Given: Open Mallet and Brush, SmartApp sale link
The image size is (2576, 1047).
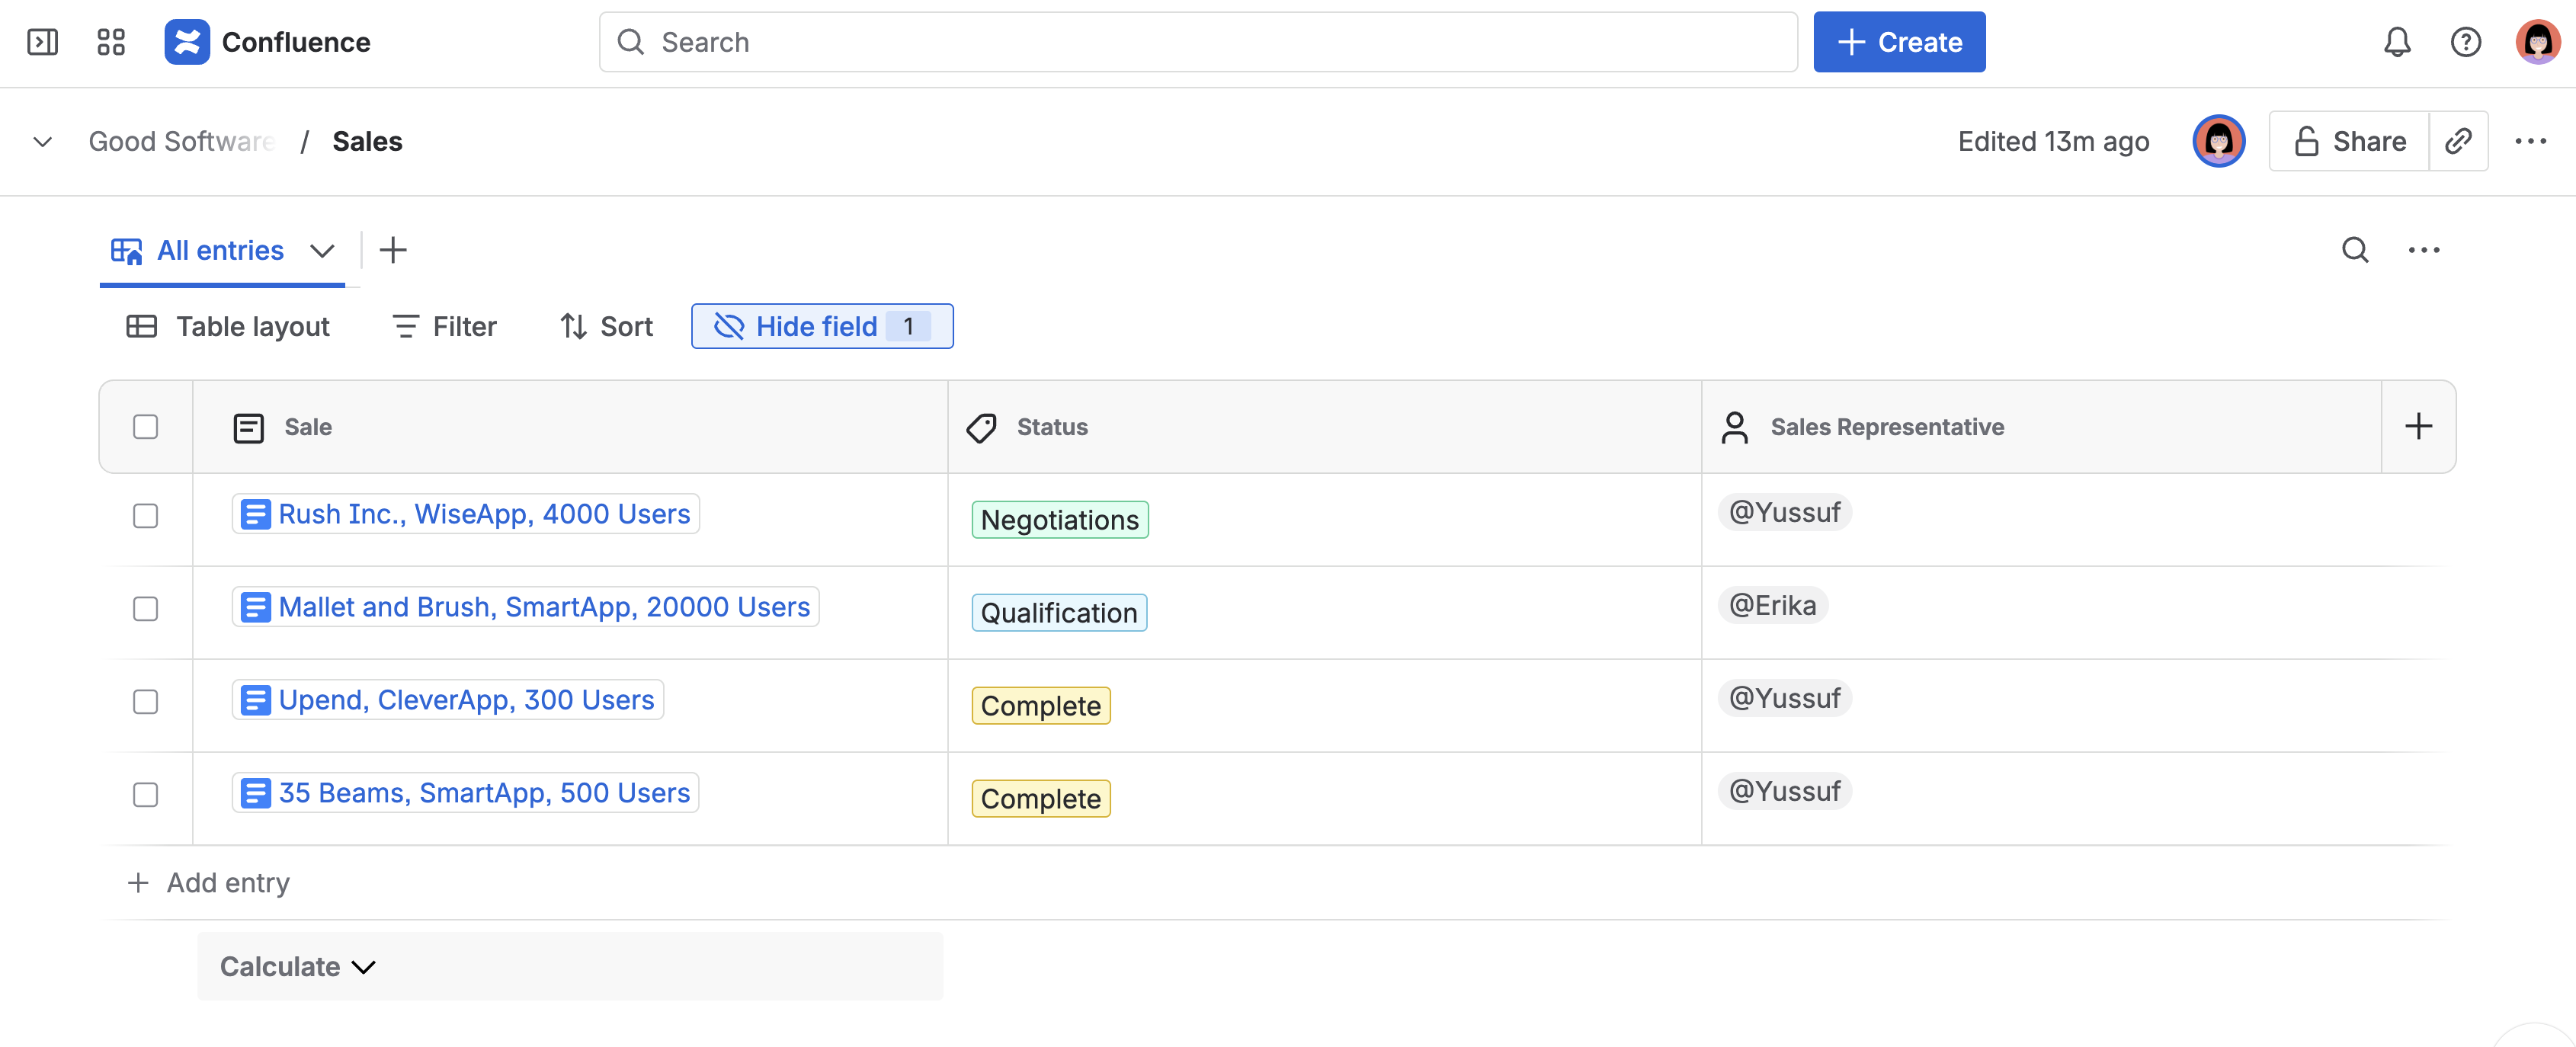Looking at the screenshot, I should [x=543, y=607].
